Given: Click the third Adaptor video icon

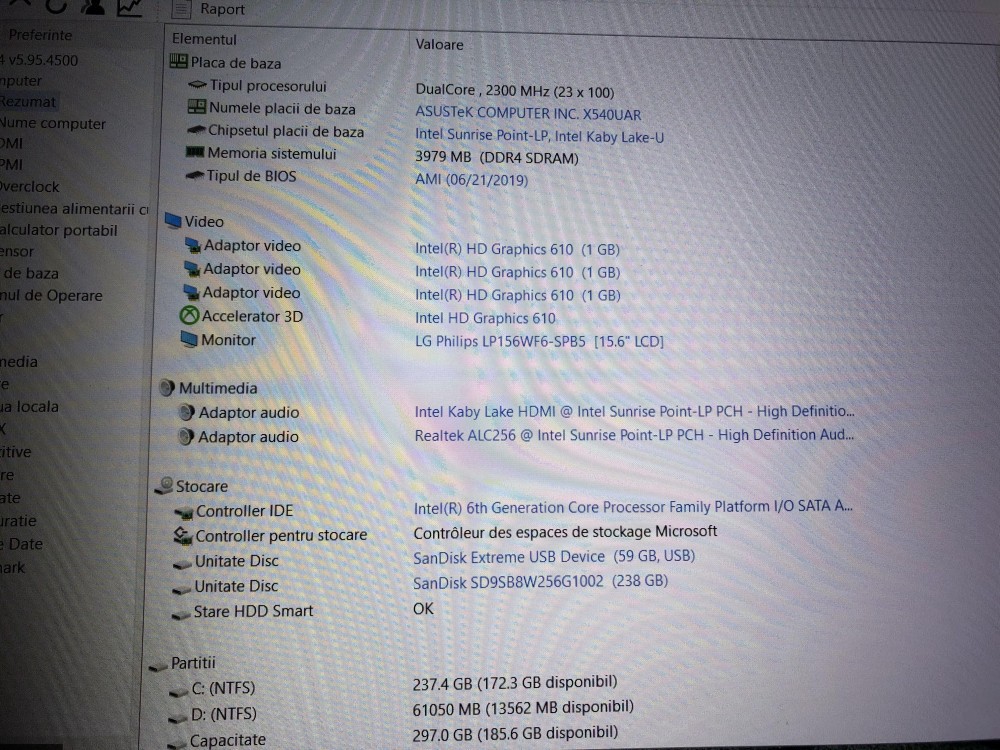Looking at the screenshot, I should 191,292.
